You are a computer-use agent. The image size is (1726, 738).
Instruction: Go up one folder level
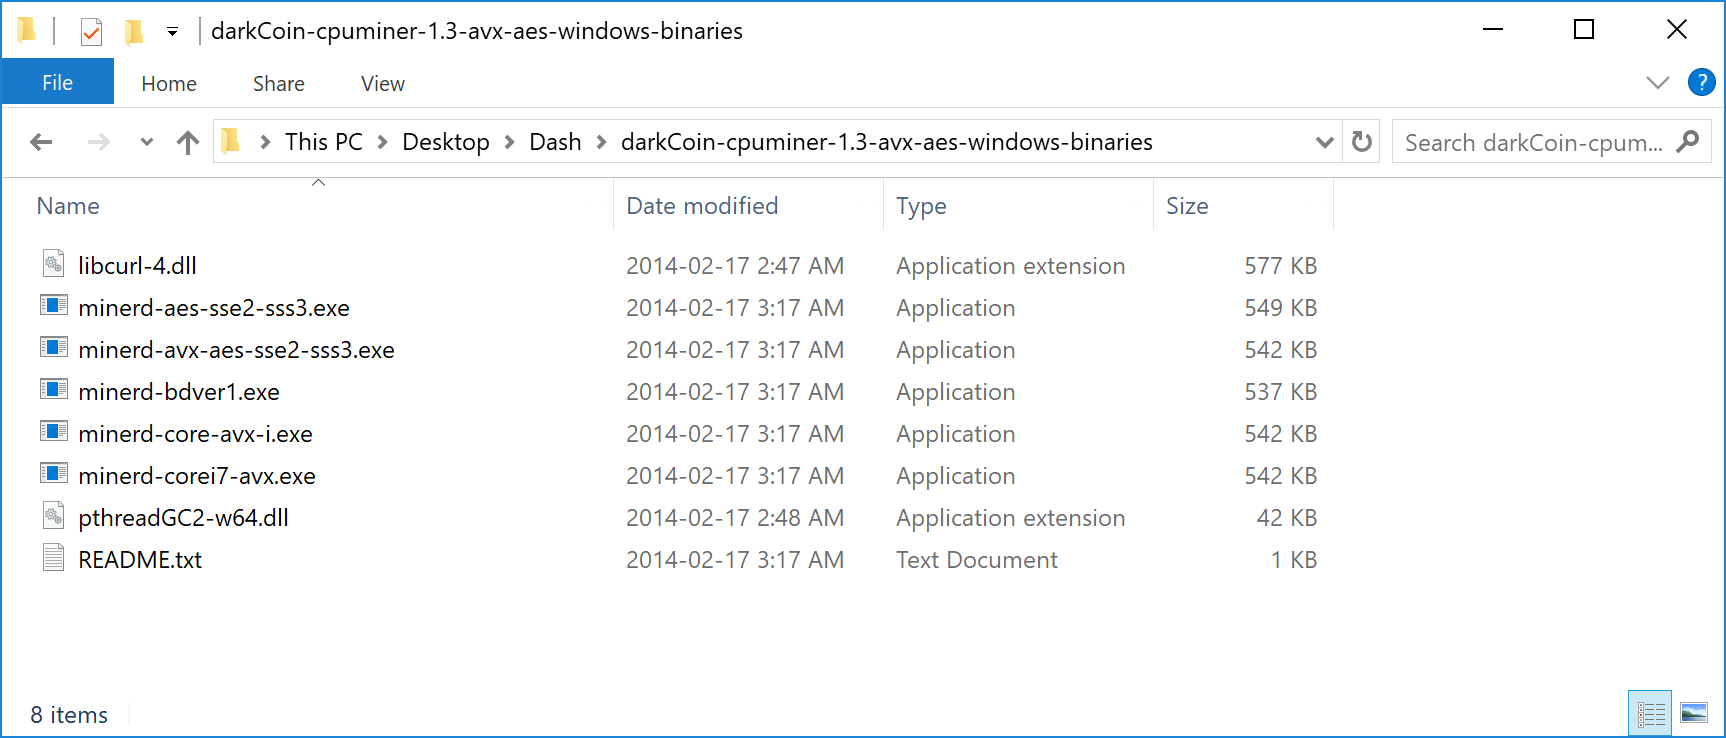[x=188, y=142]
